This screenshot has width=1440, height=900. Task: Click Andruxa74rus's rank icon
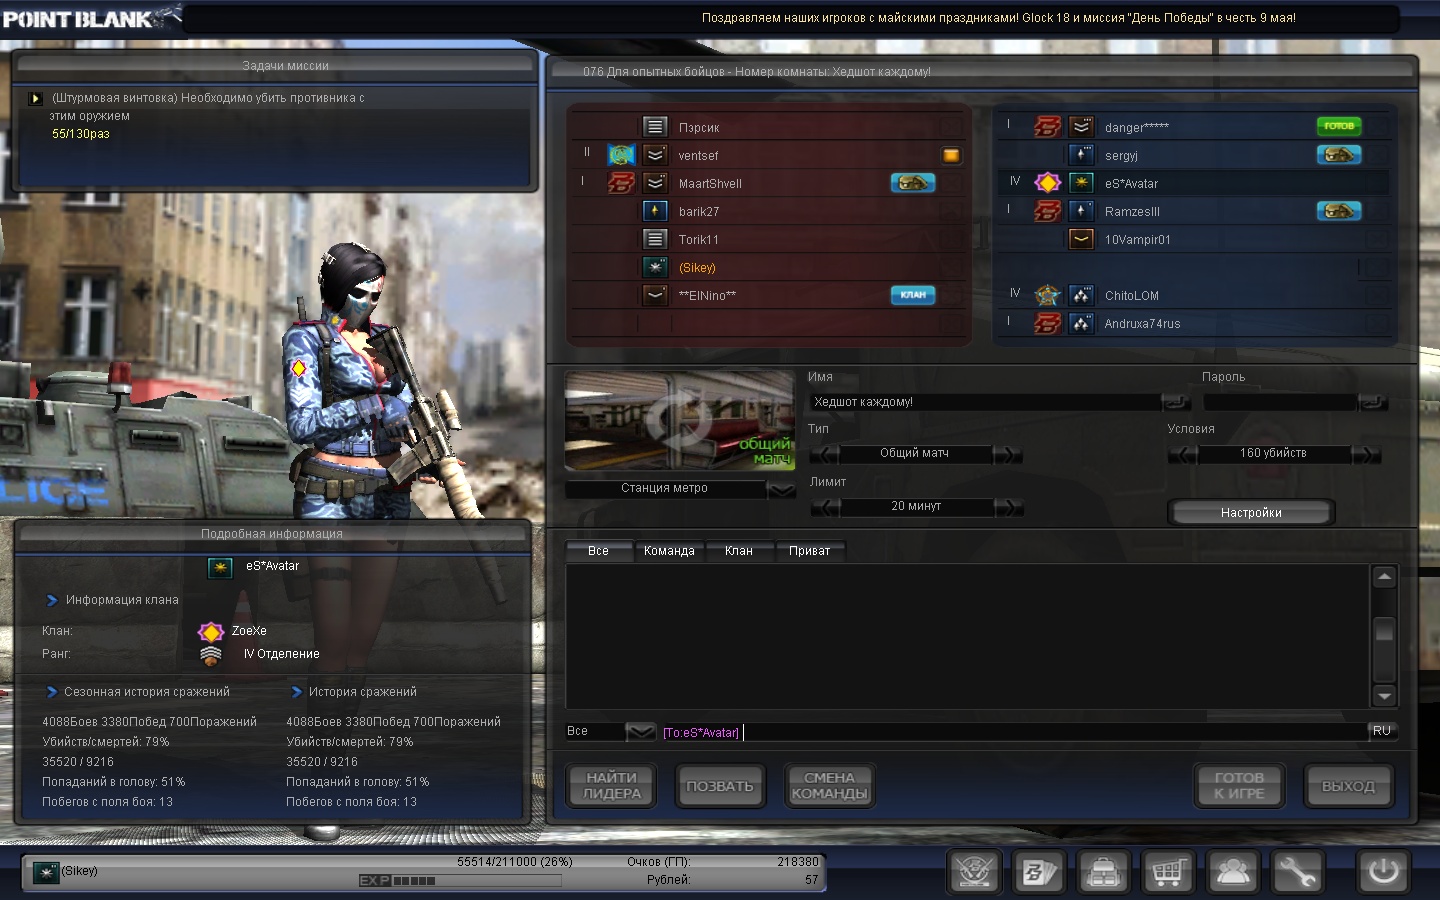[1081, 323]
